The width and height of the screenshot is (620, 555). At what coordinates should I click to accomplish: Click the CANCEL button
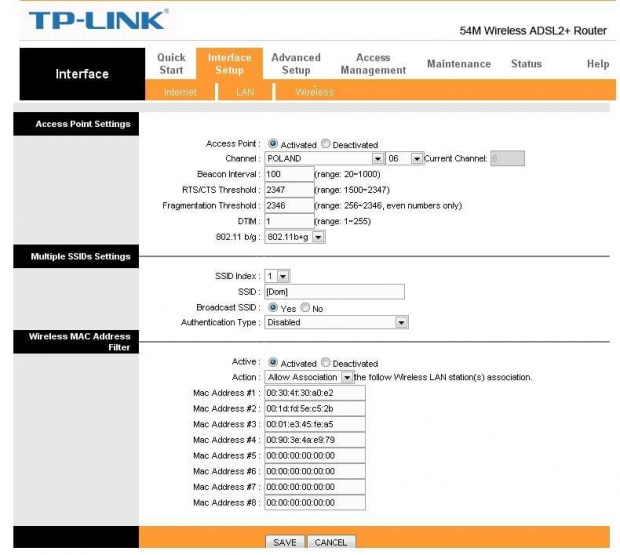331,542
